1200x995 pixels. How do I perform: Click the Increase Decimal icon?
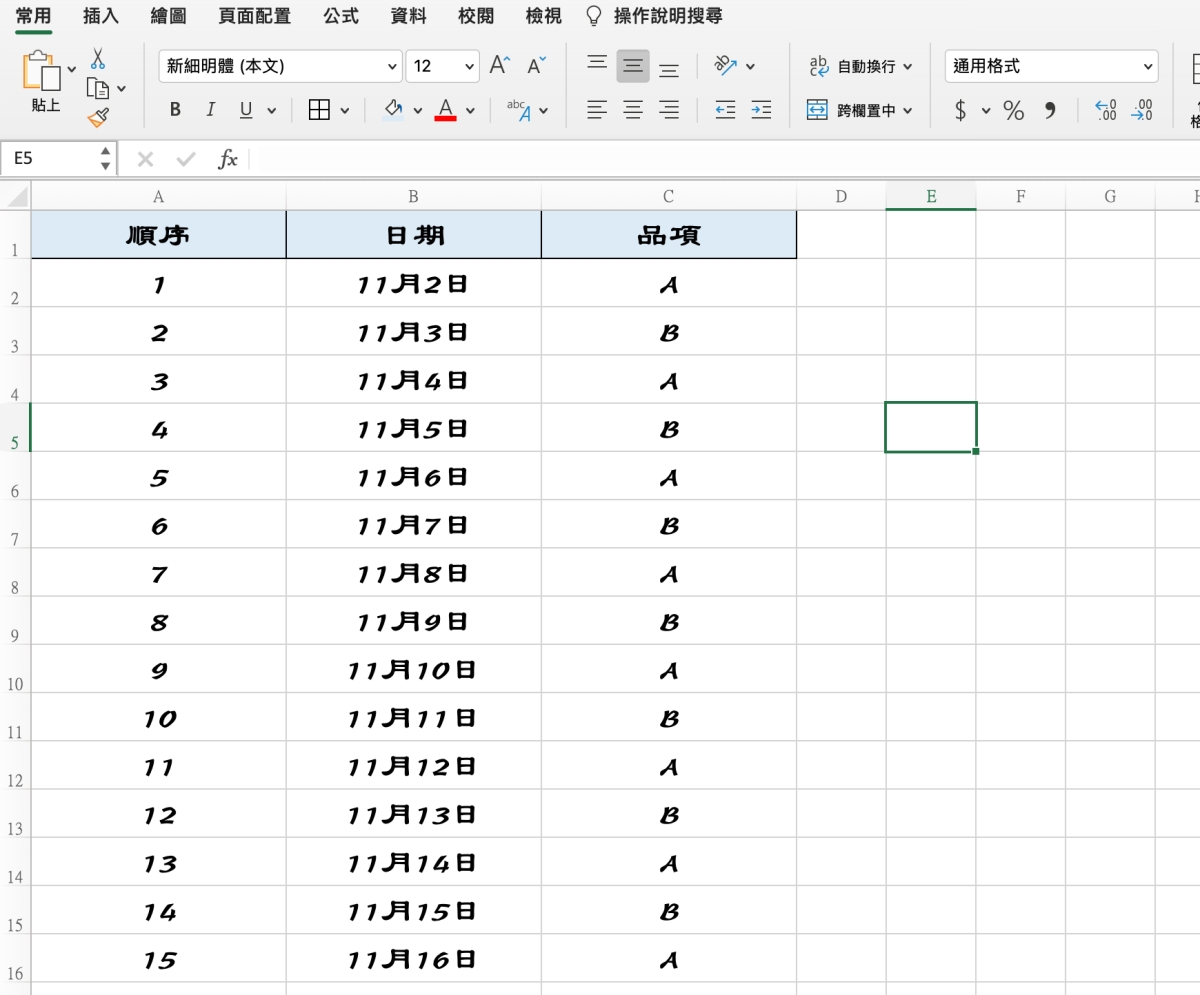(1106, 110)
